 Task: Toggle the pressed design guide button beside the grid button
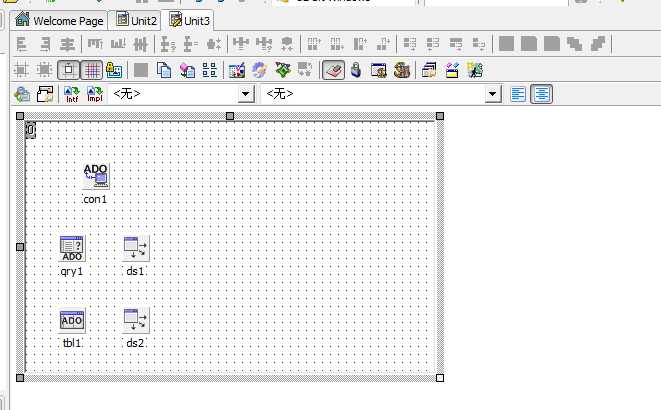tap(68, 70)
